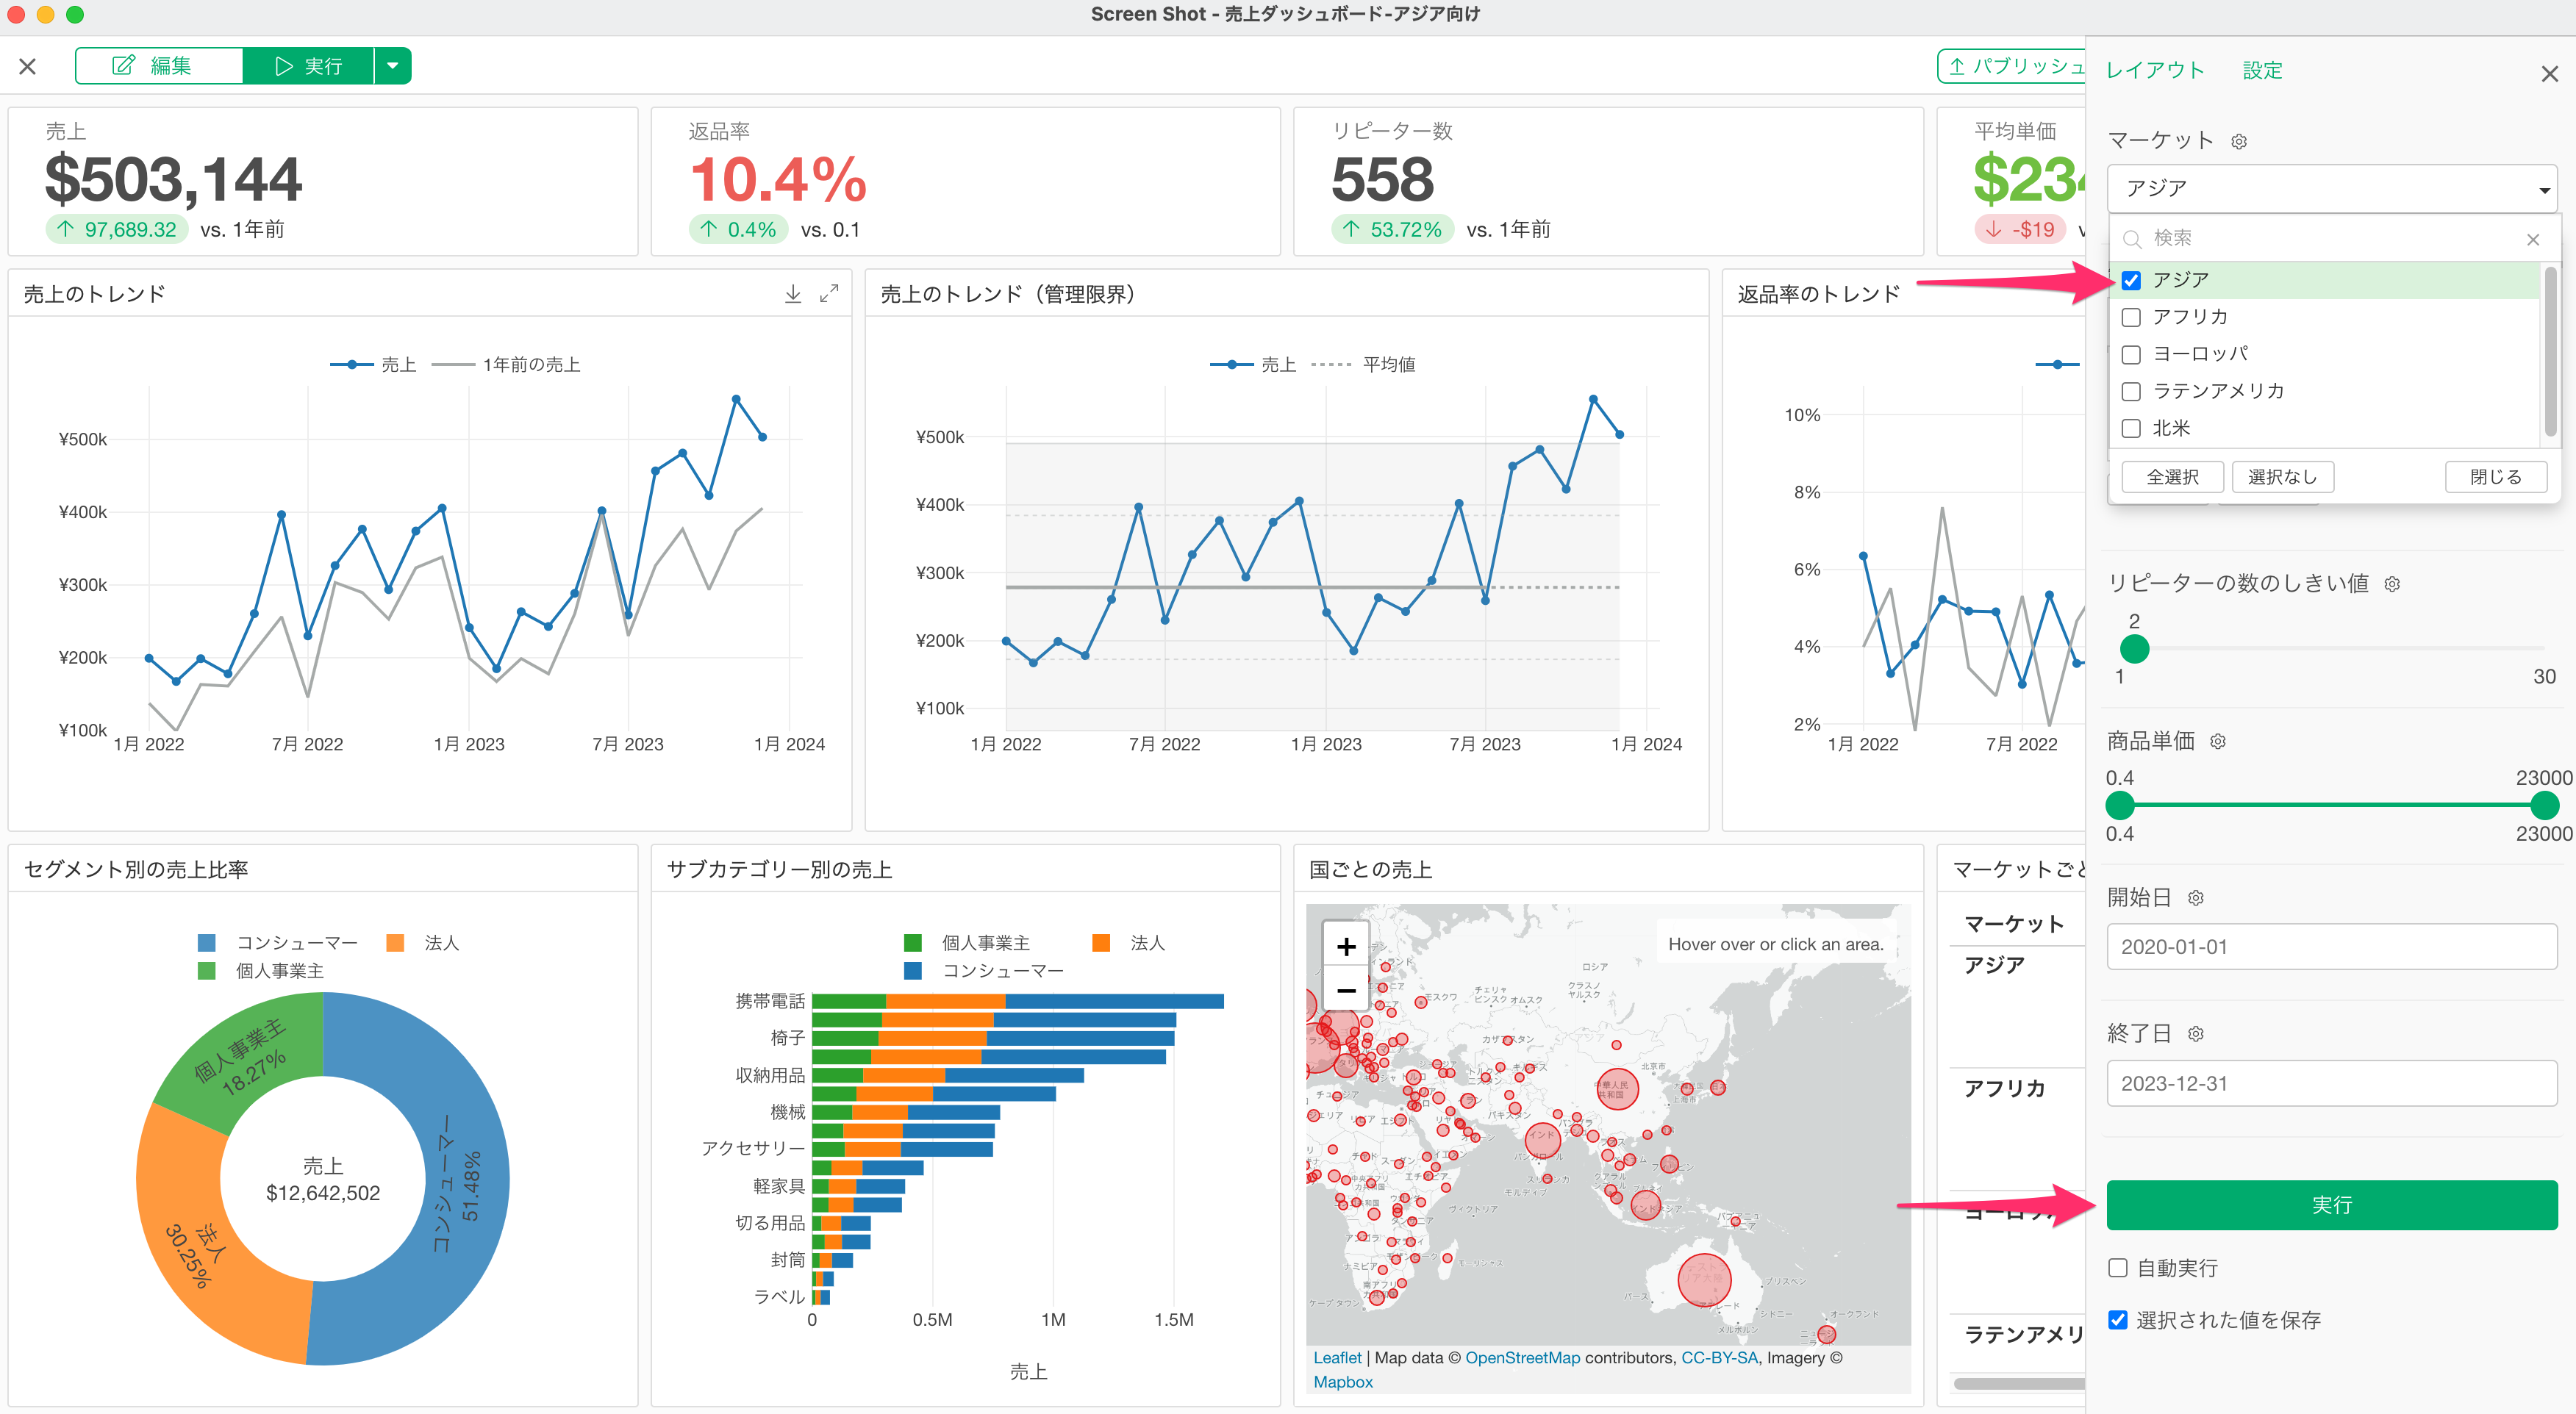Close the dashboard with the top-left X

(28, 66)
